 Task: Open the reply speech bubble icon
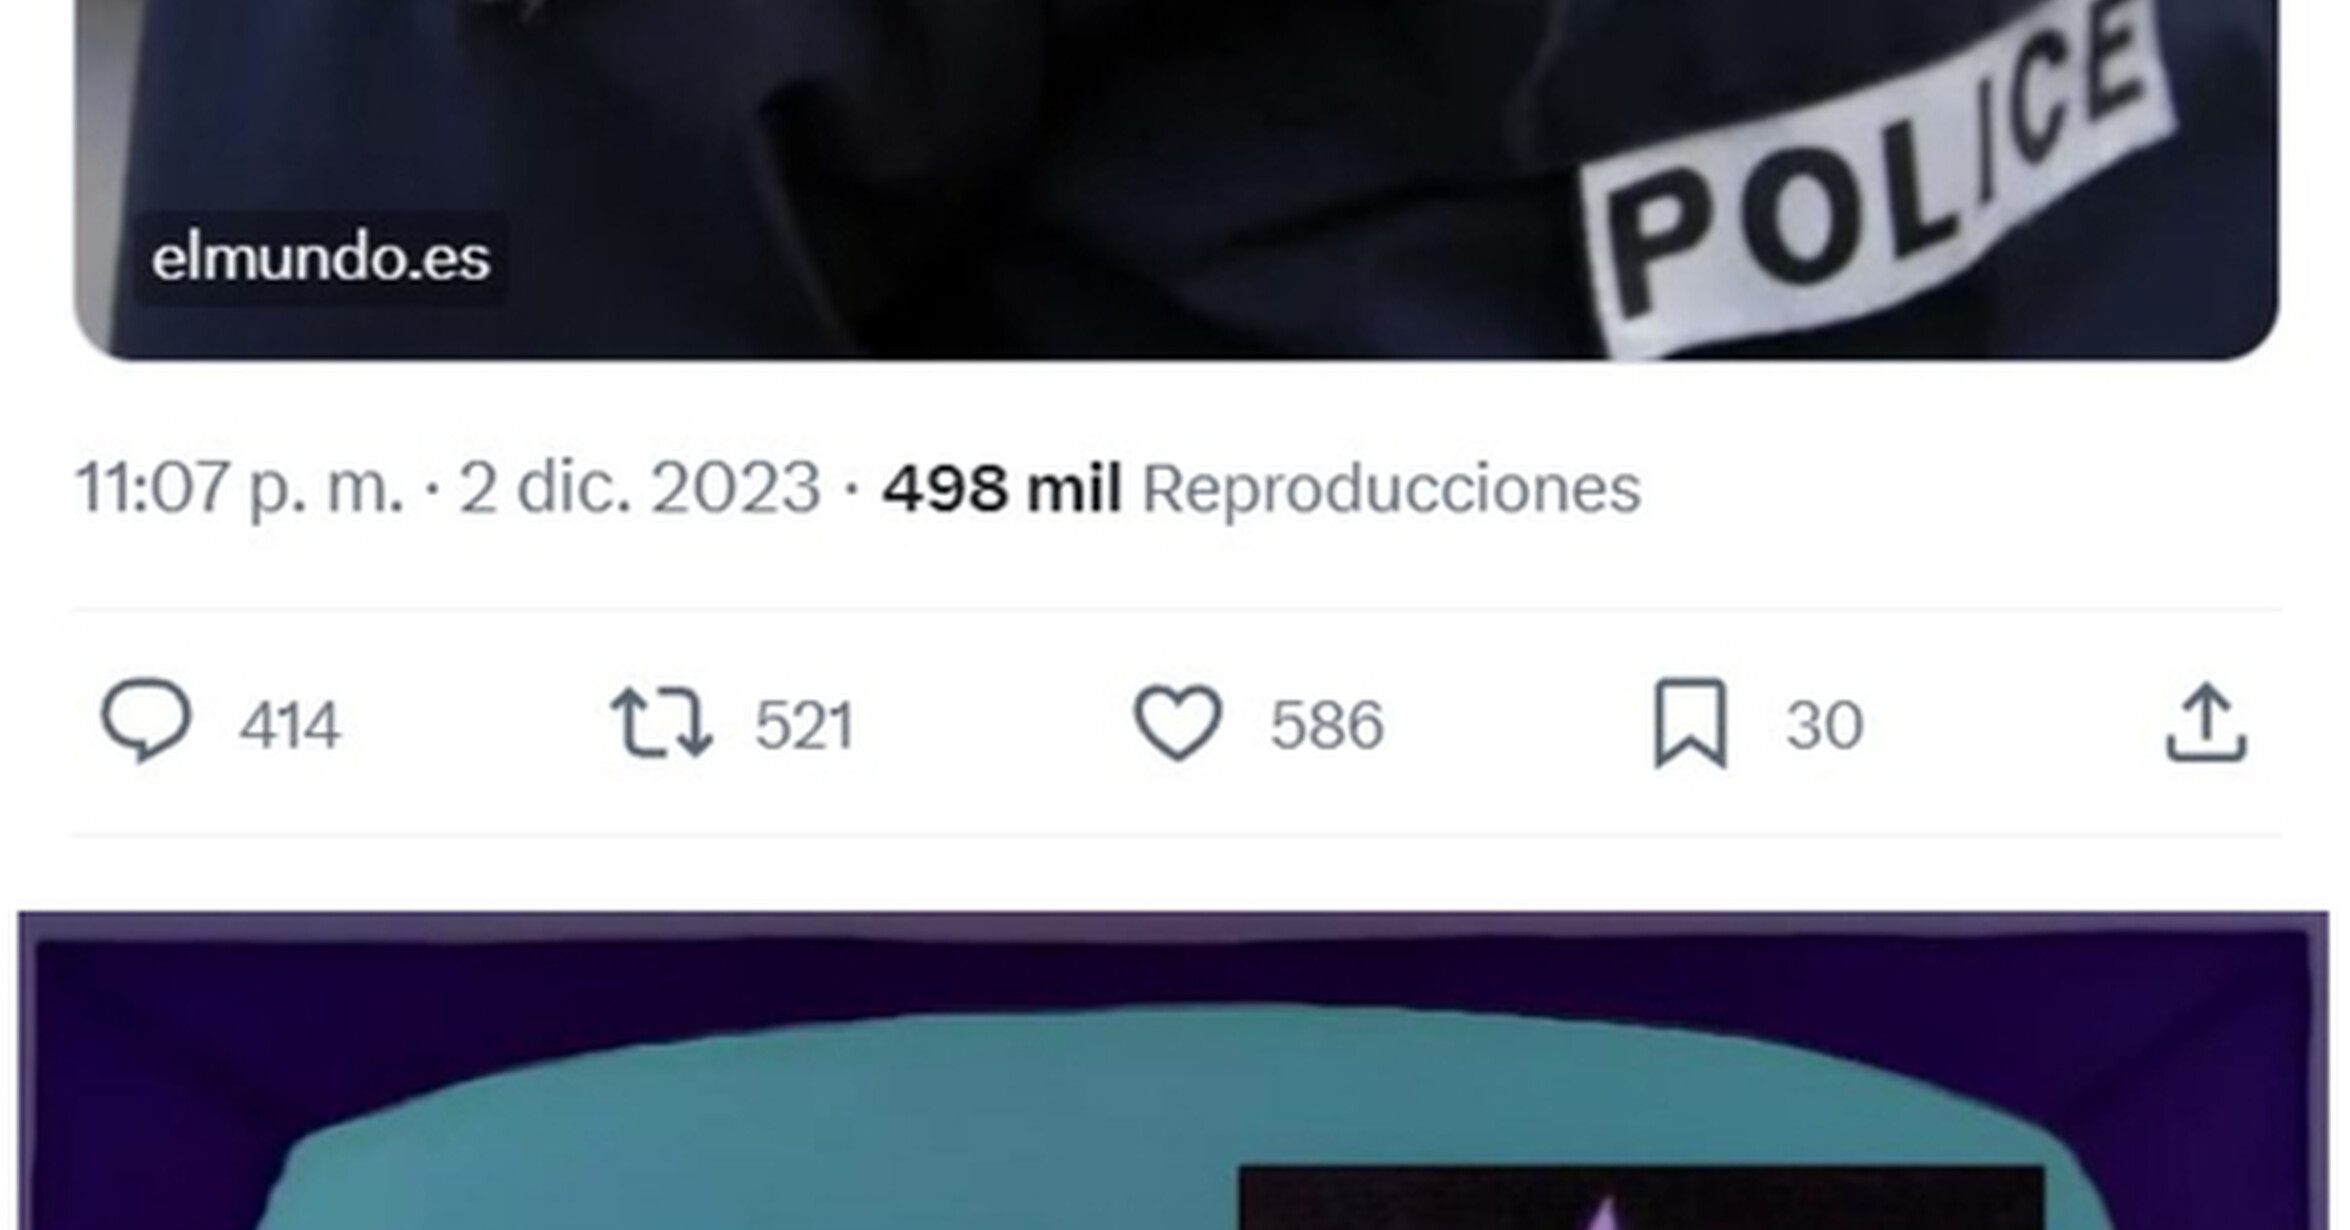[146, 722]
